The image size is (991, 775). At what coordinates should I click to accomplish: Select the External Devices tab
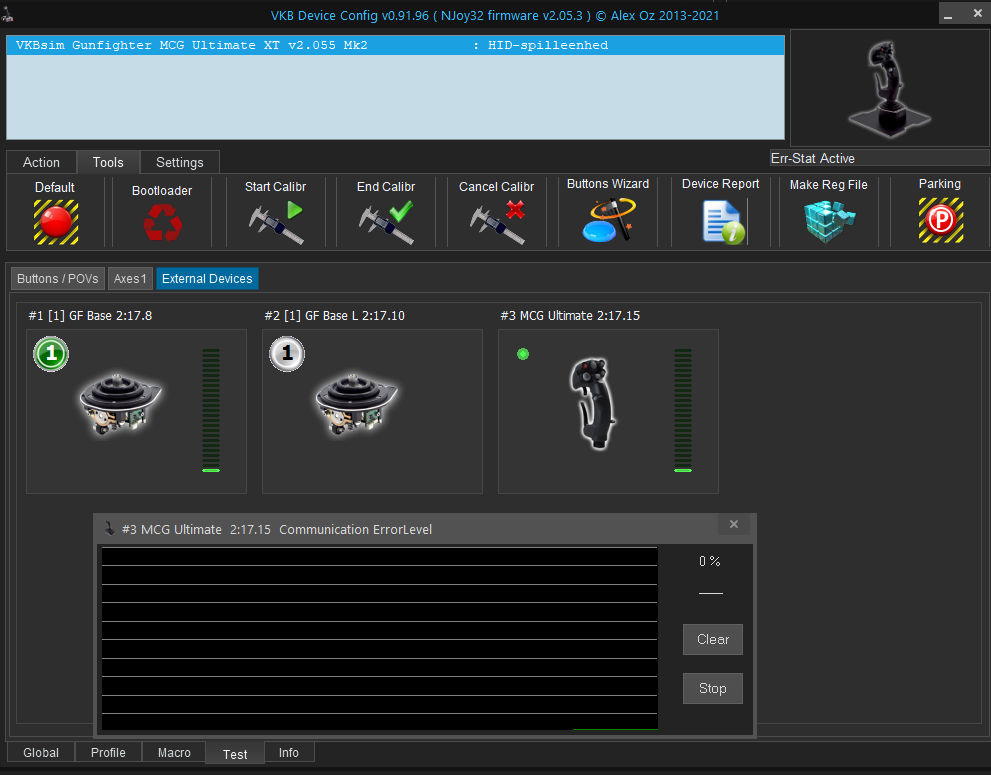[207, 279]
